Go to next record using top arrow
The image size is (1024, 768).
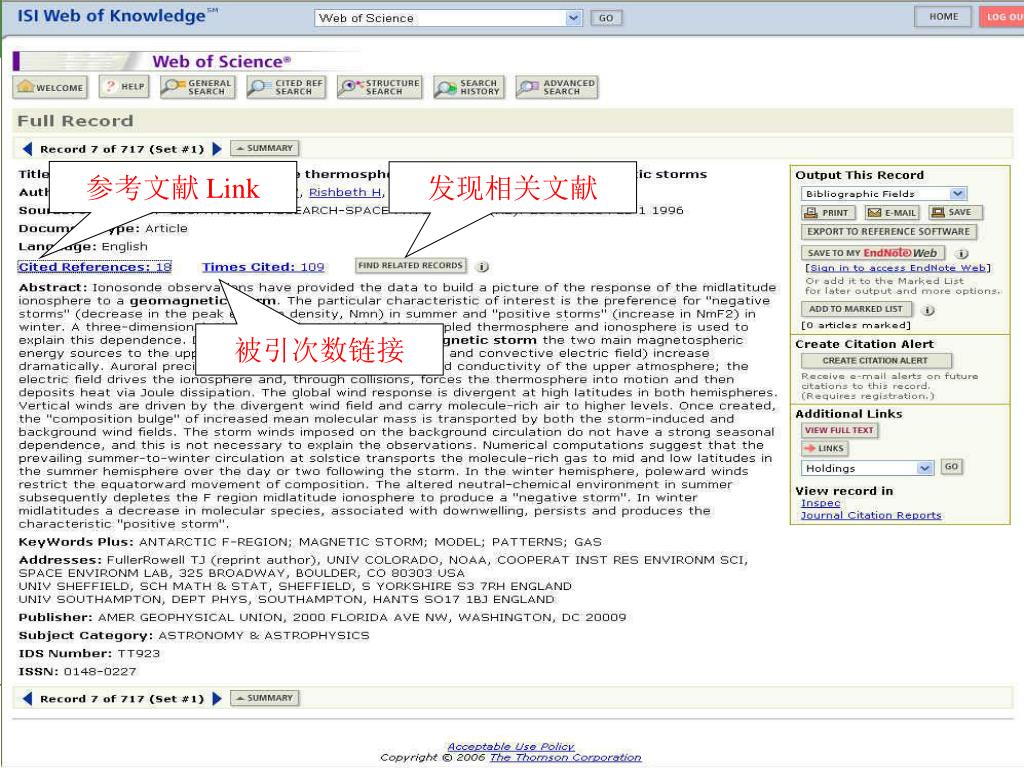coord(217,148)
